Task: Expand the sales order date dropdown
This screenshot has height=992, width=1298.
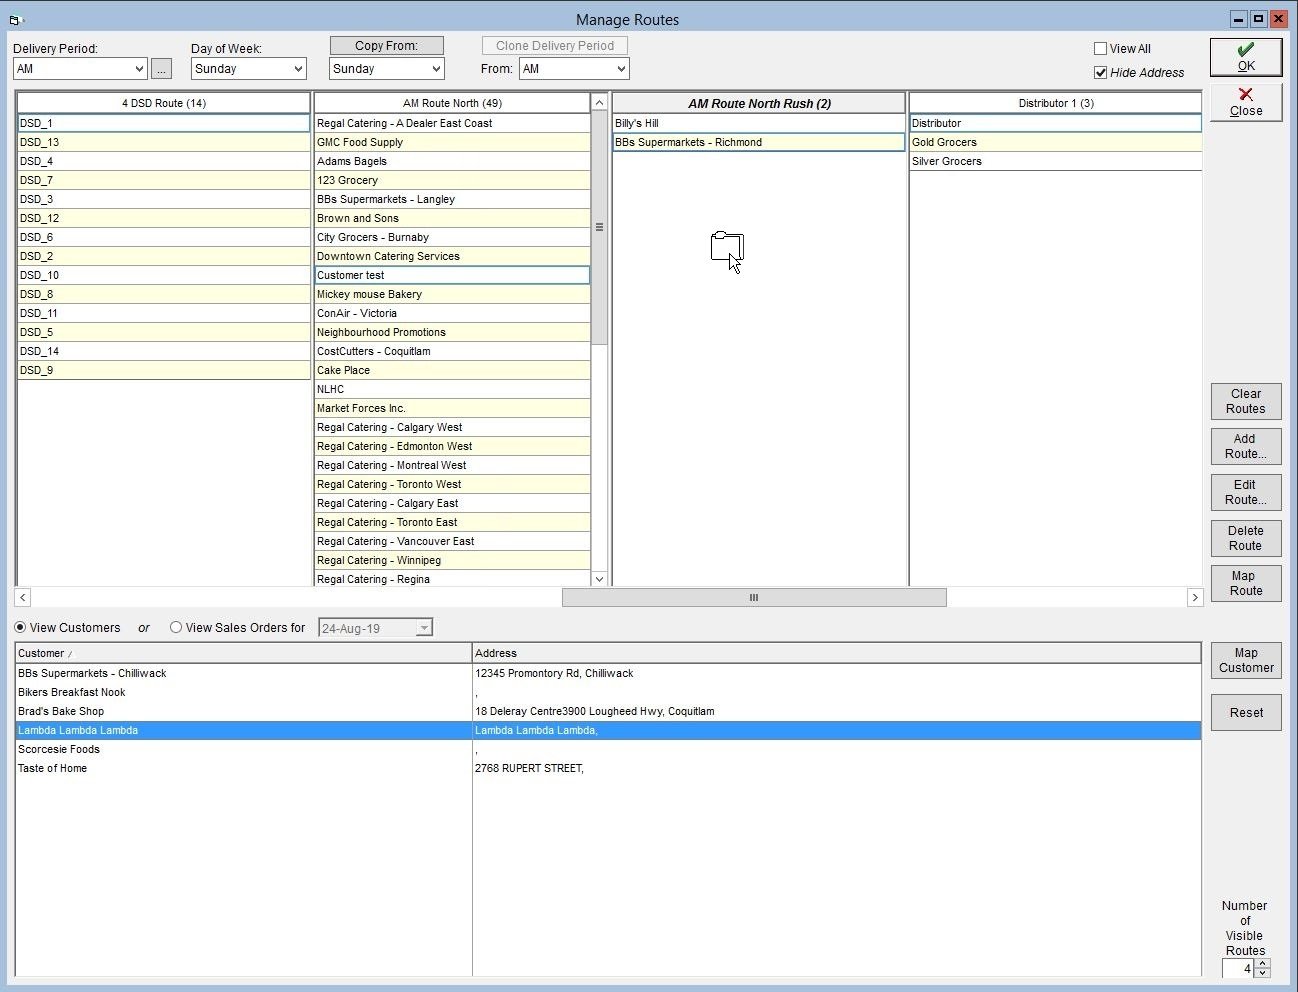Action: [424, 628]
